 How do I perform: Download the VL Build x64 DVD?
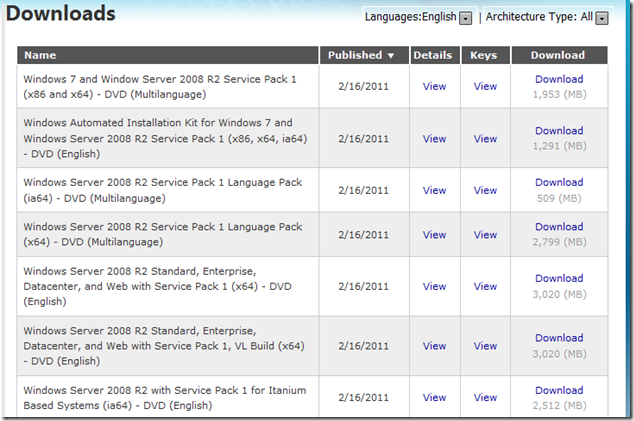559,338
